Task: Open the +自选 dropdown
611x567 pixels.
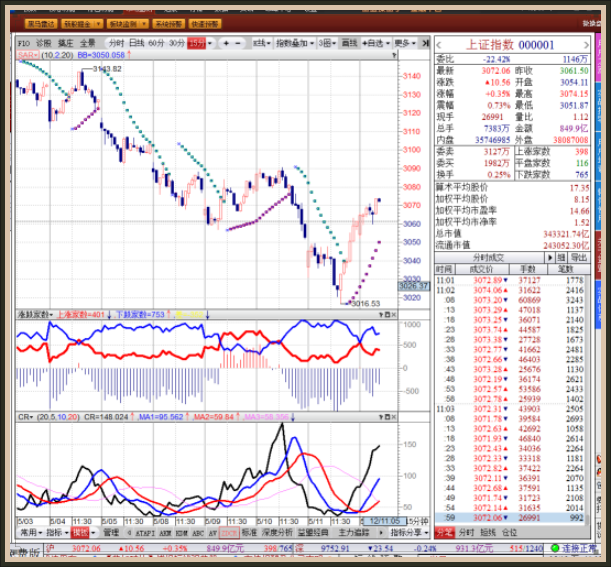Action: 376,43
